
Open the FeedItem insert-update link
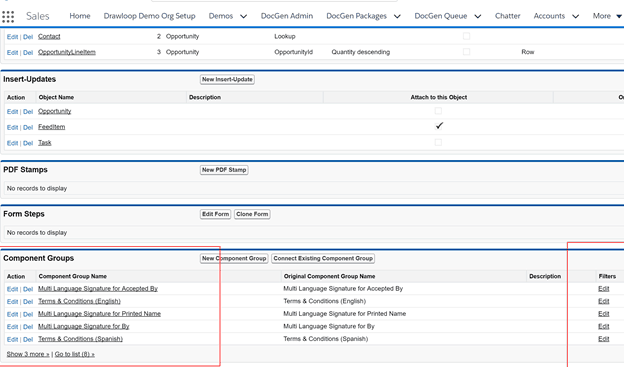(51, 127)
